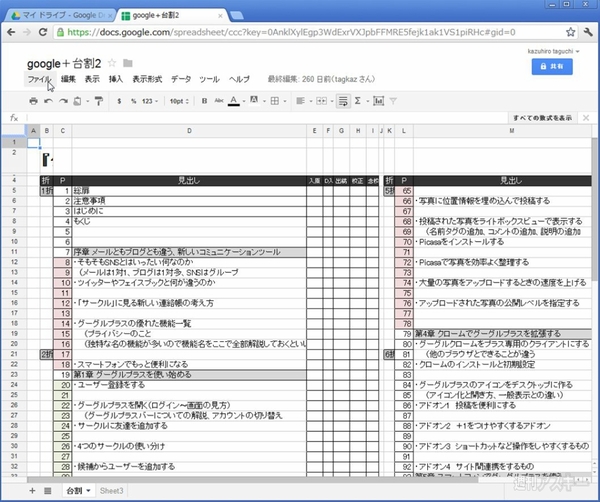Star the google+台割2 document
The image size is (600, 502).
(112, 63)
